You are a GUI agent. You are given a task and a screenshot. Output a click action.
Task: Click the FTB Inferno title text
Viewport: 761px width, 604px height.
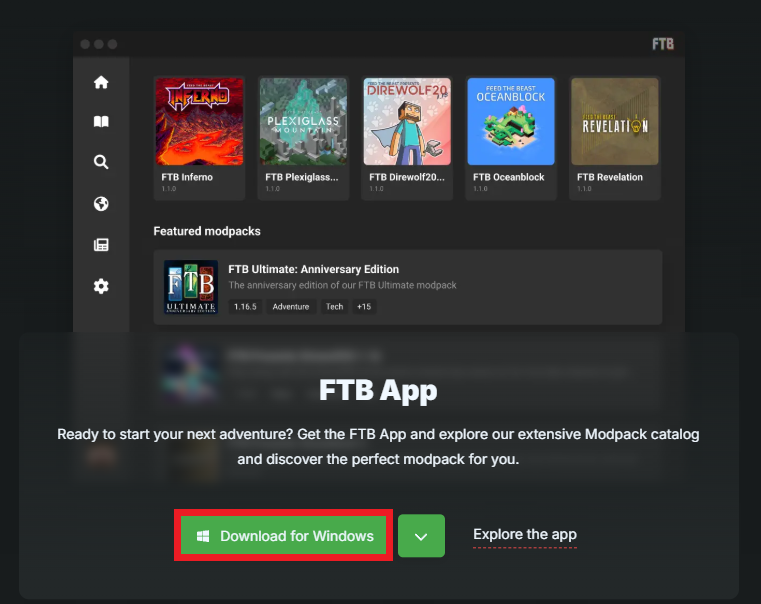(187, 177)
